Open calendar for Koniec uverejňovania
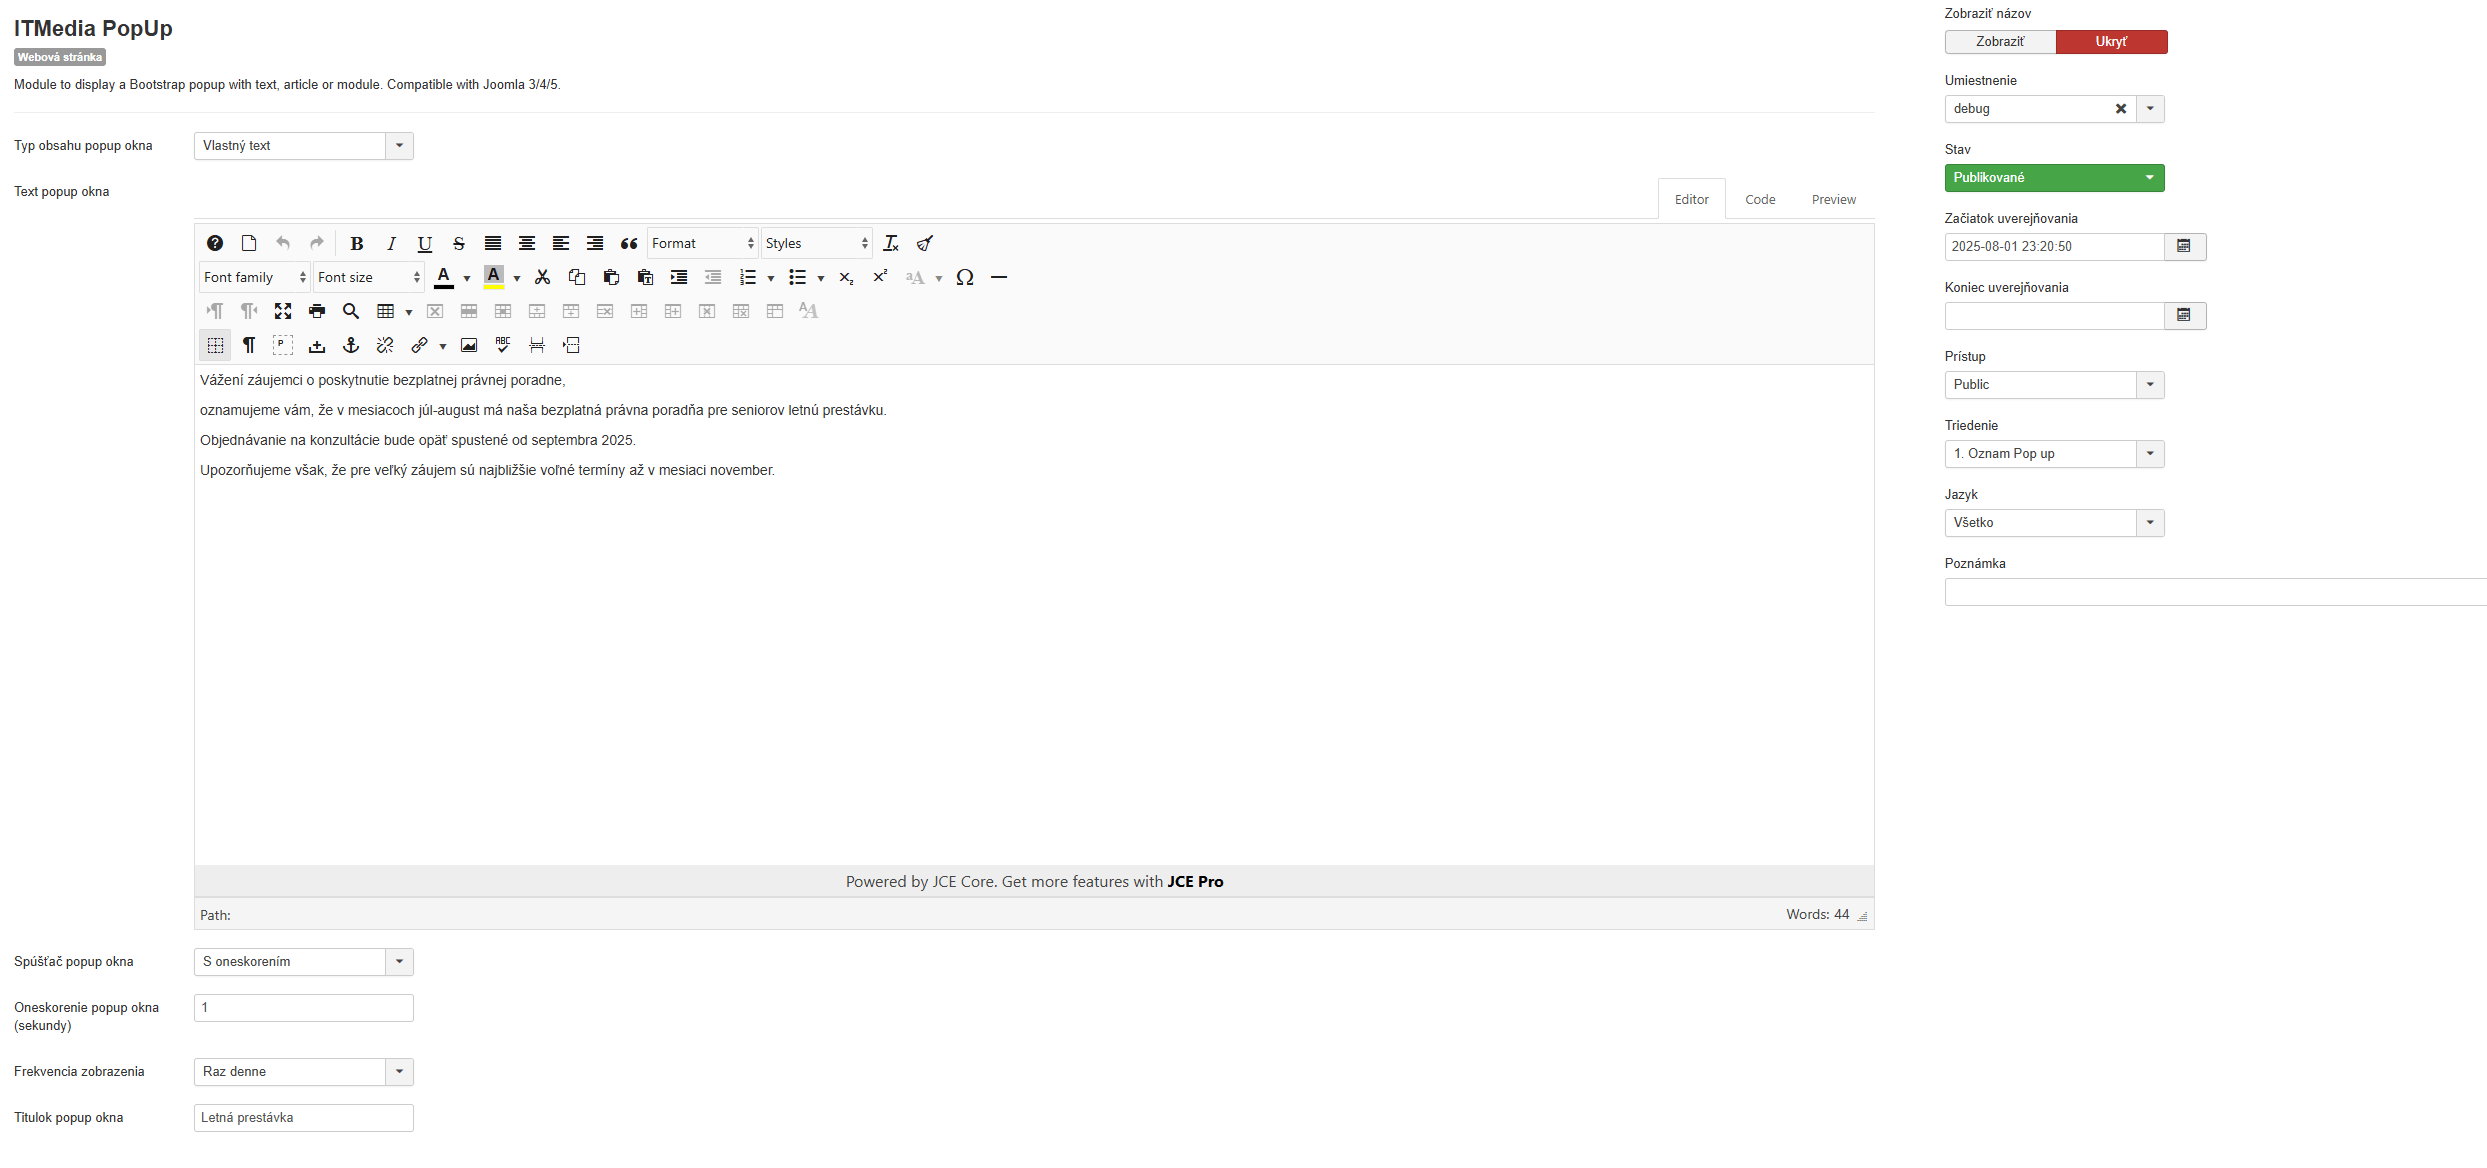Image resolution: width=2487 pixels, height=1168 pixels. click(2184, 316)
